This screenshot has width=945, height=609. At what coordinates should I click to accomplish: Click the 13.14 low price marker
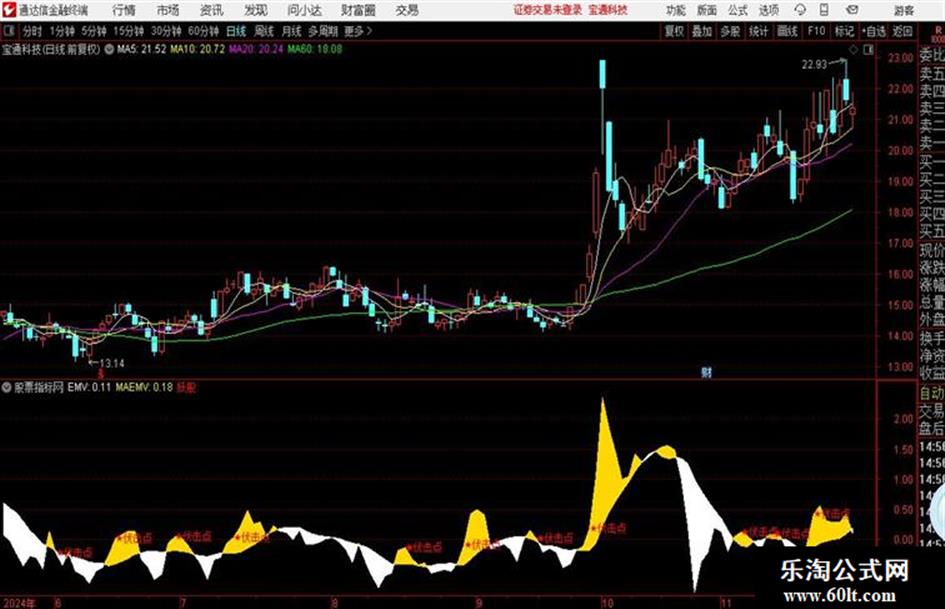(x=112, y=363)
